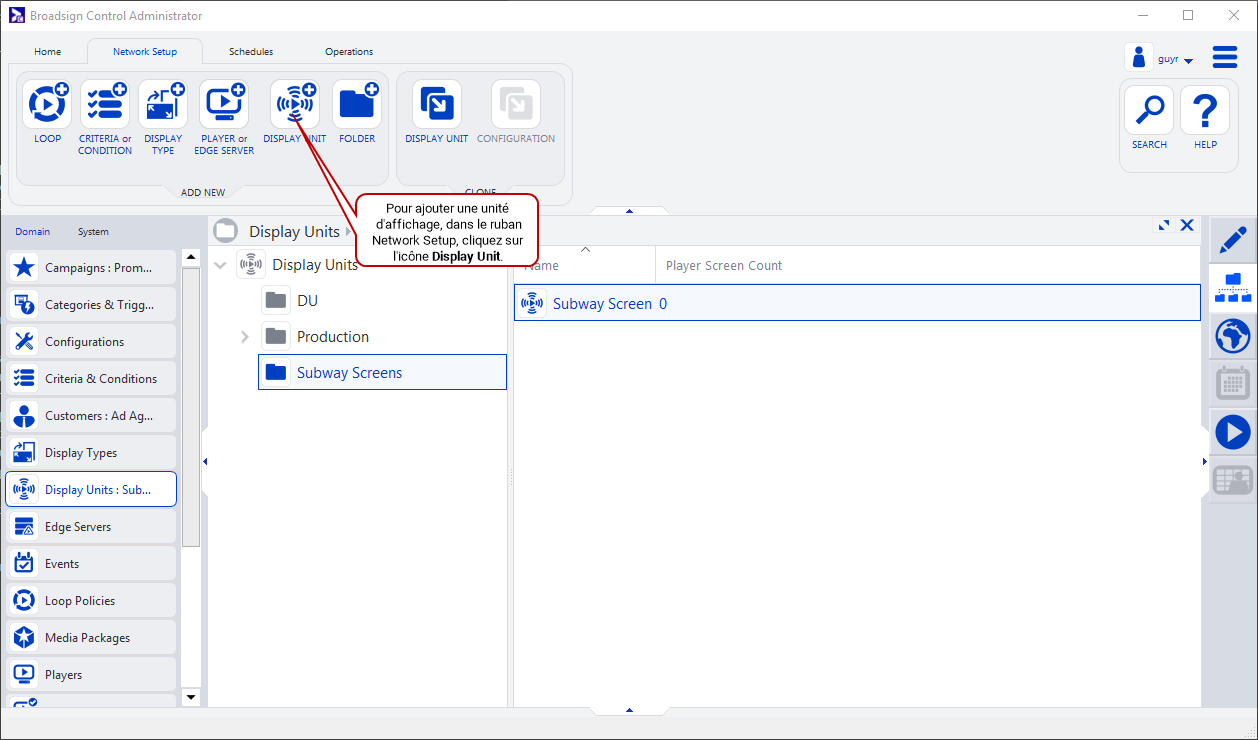The height and width of the screenshot is (740, 1258).
Task: Open the Search tool
Action: coord(1149,110)
